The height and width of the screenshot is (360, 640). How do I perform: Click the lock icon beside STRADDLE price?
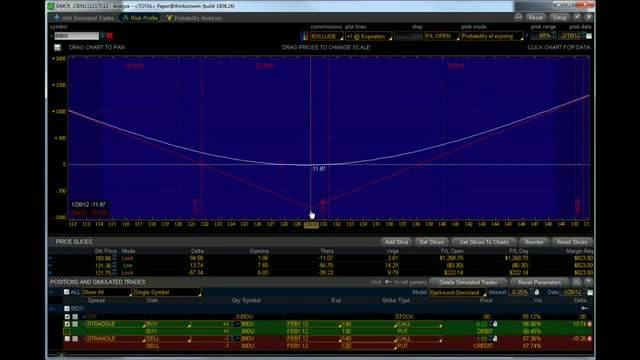coord(495,324)
